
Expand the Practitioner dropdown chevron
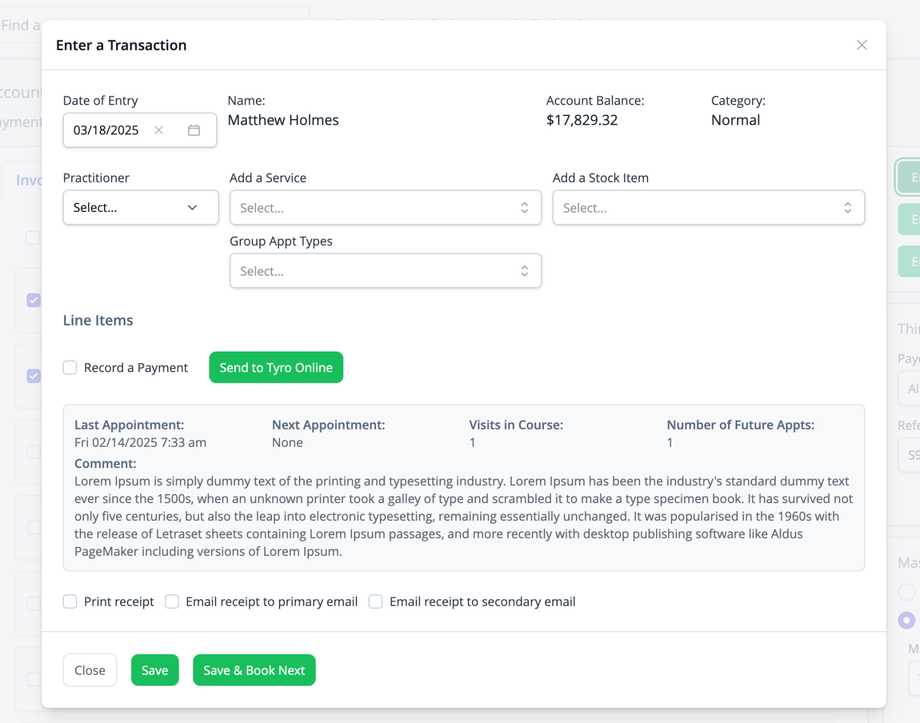pyautogui.click(x=192, y=208)
